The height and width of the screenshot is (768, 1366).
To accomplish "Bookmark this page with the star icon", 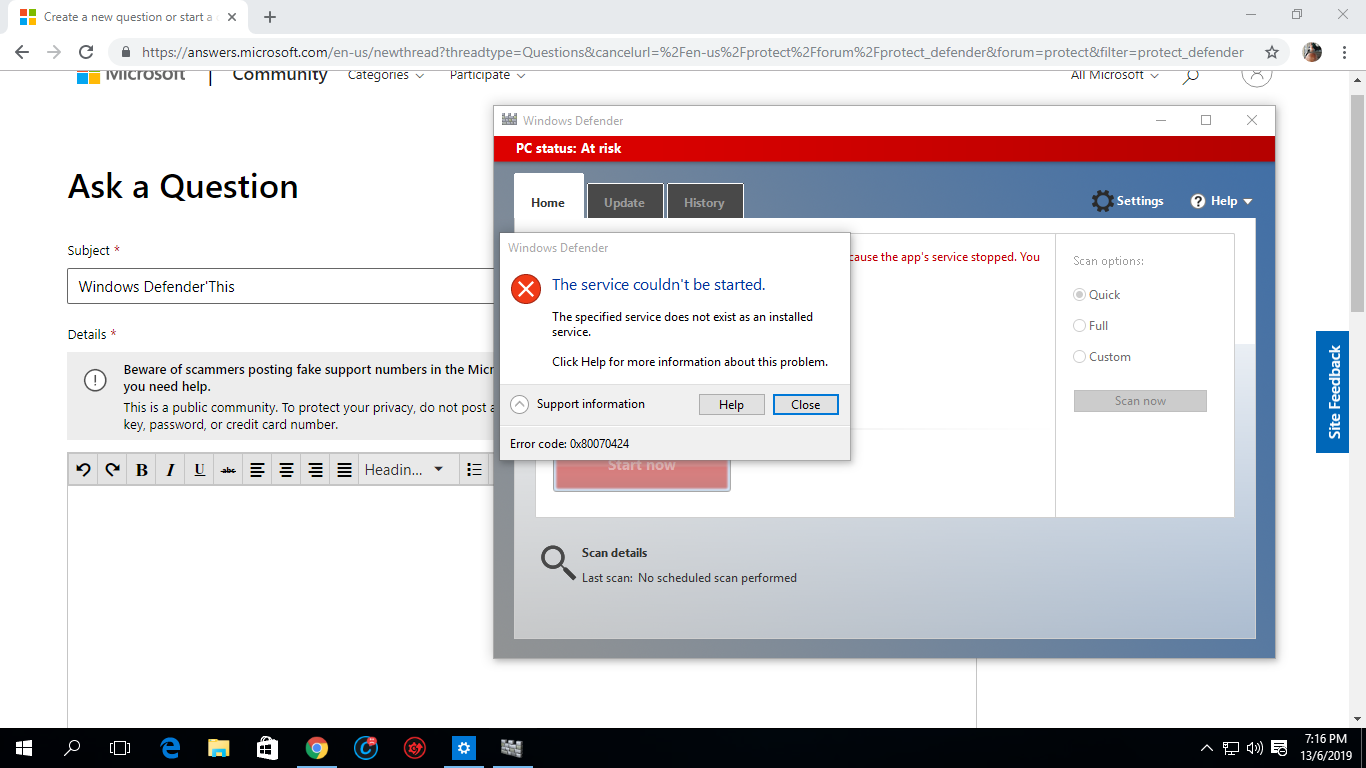I will click(x=1272, y=52).
